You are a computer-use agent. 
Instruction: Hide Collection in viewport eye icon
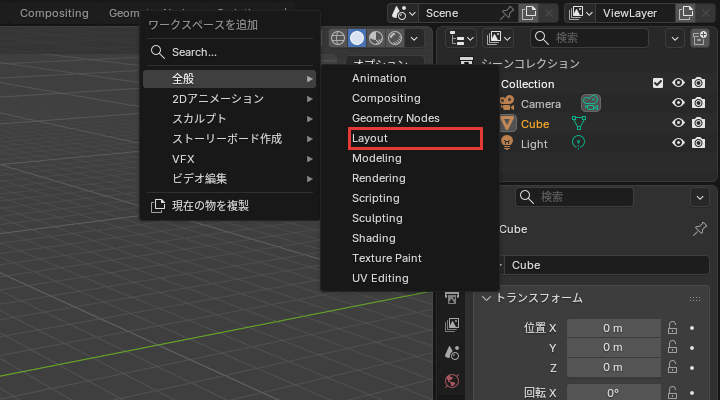point(678,83)
